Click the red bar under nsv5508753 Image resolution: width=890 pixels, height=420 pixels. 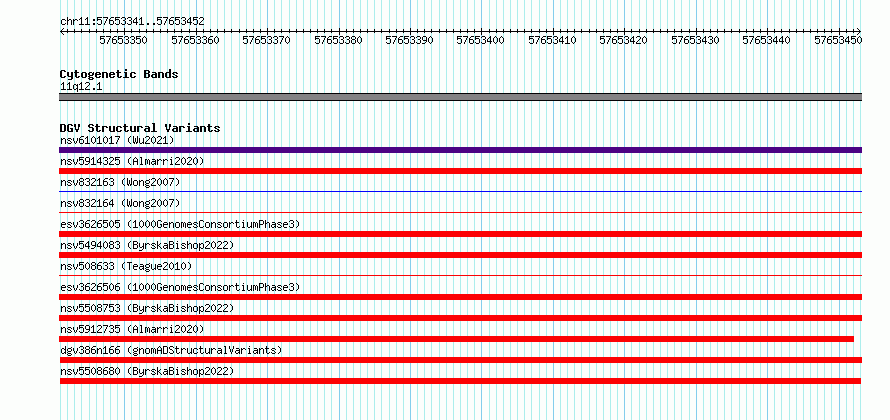point(461,318)
